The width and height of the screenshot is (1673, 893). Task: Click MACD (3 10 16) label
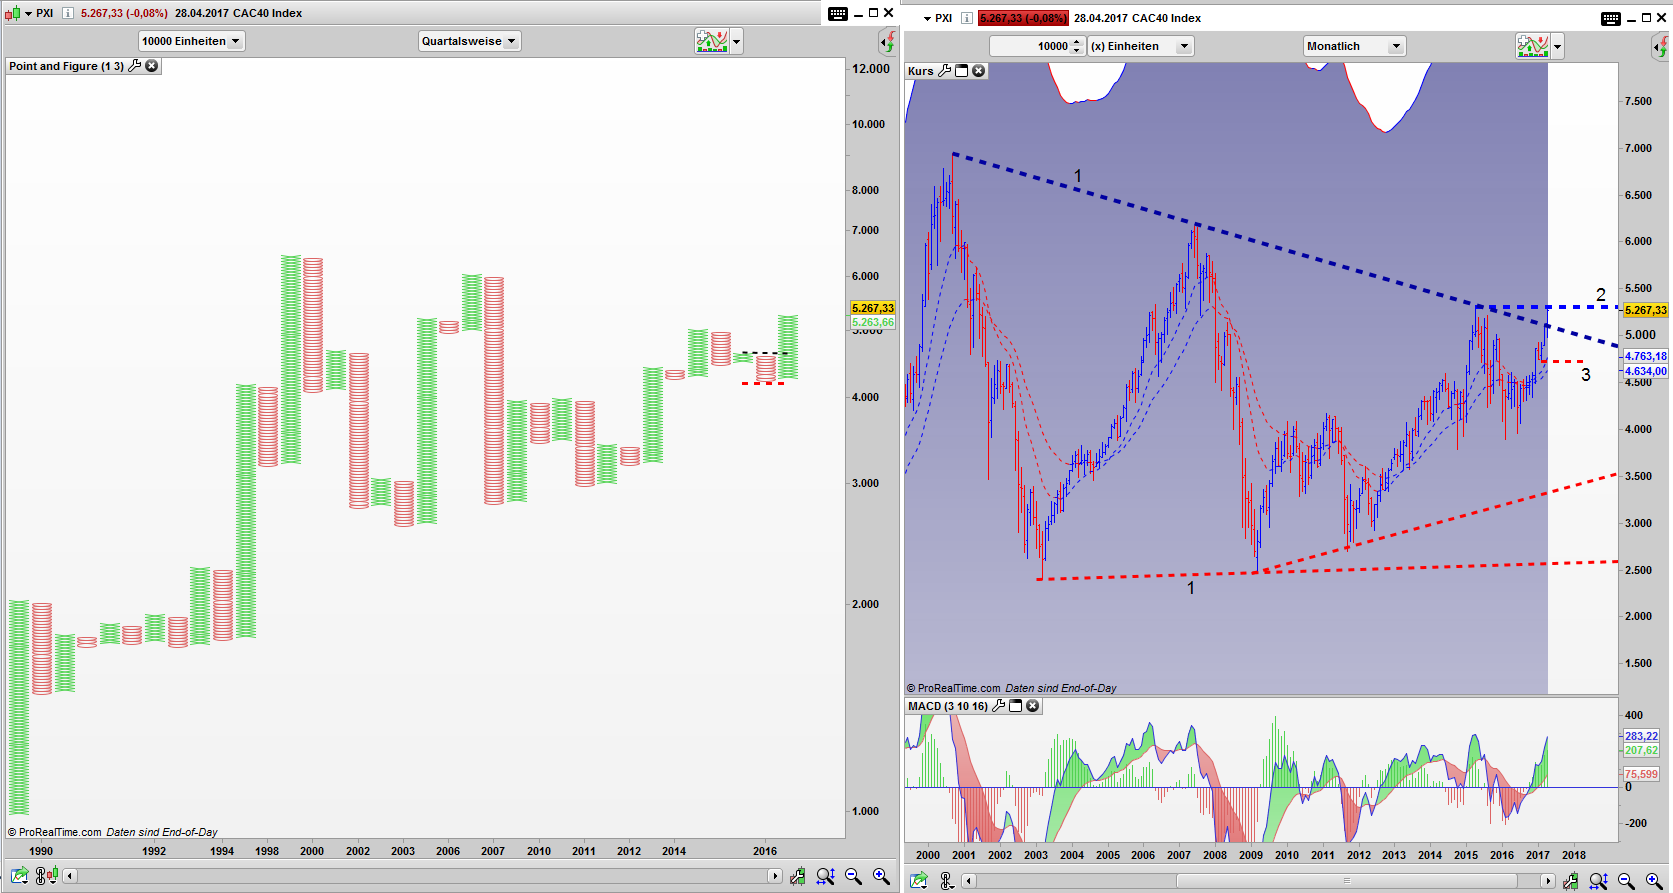coord(948,706)
